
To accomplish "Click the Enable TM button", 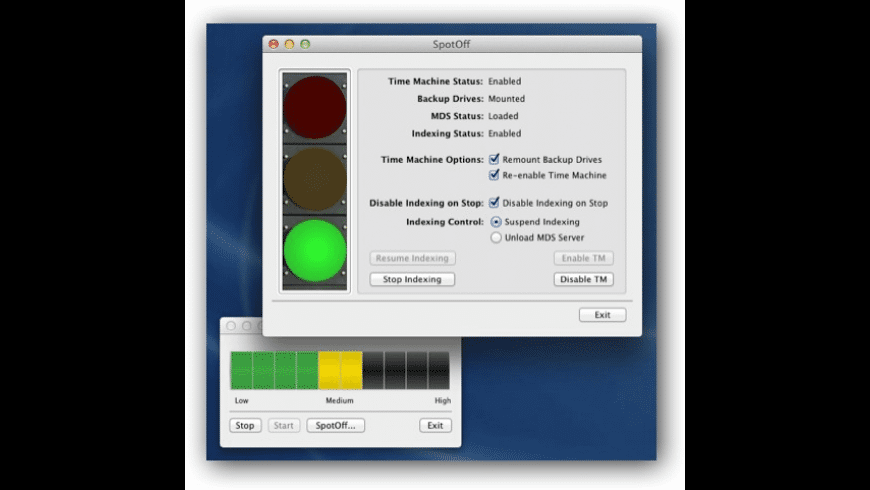I will tap(583, 258).
